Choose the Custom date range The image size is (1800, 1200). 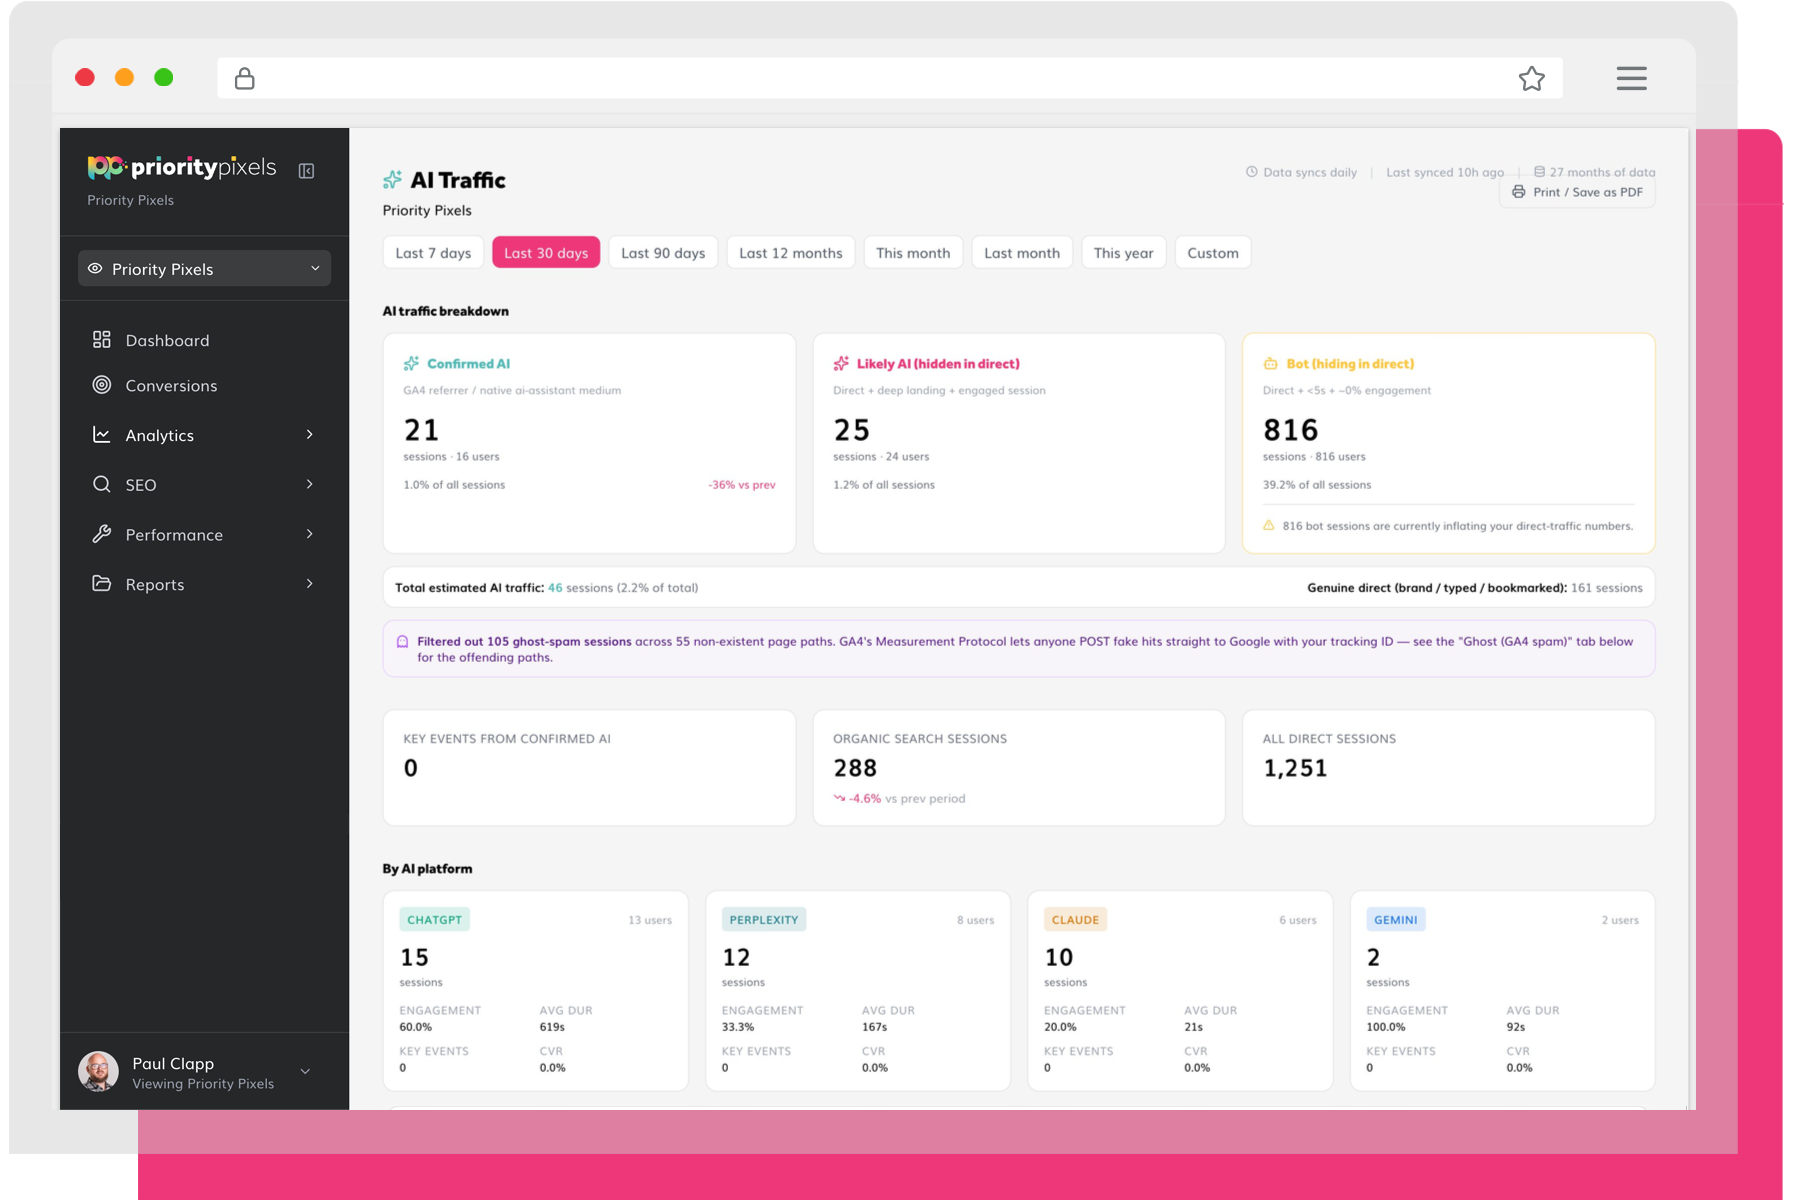[x=1213, y=253]
